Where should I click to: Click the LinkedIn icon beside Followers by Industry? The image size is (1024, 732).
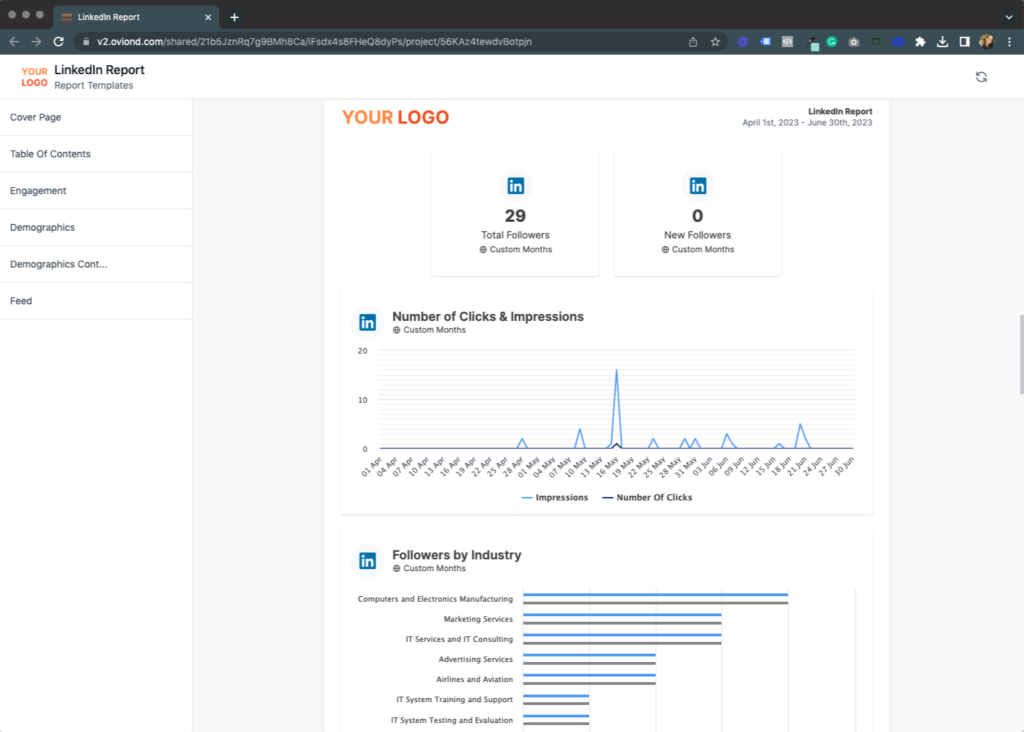tap(368, 560)
